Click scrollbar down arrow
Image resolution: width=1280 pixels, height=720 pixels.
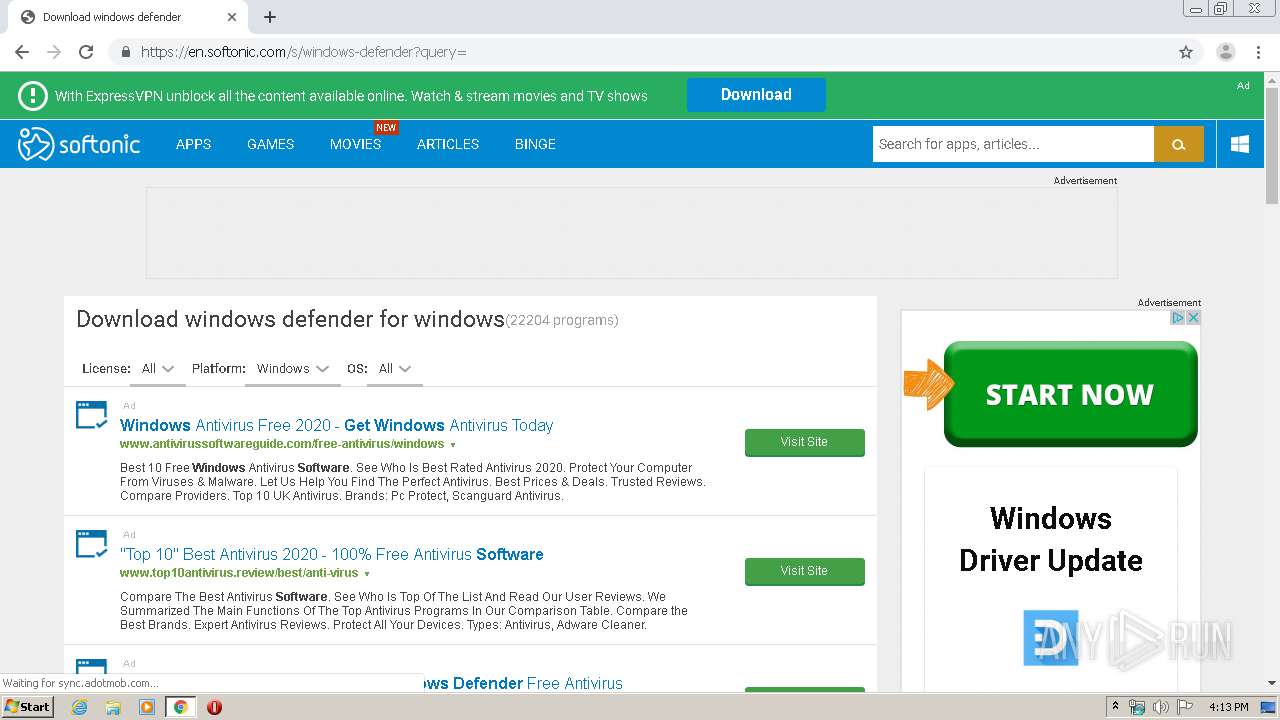click(1272, 683)
